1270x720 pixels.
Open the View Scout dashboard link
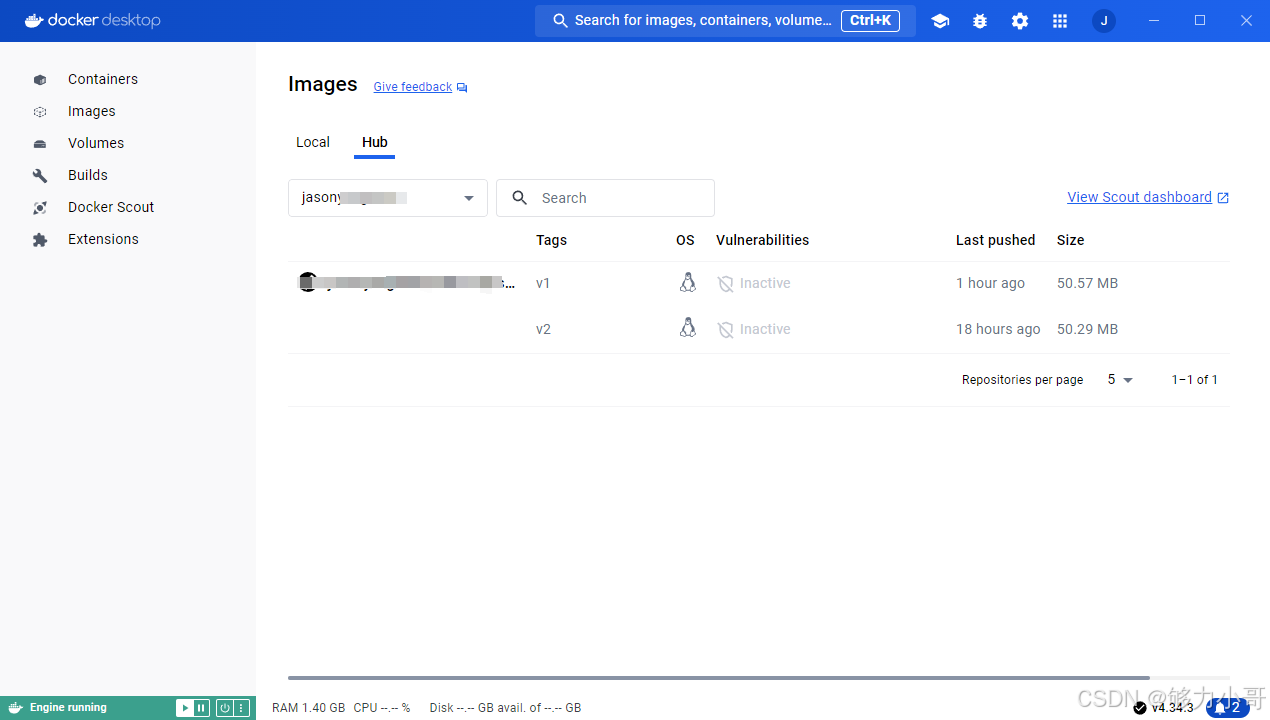[x=1139, y=197]
